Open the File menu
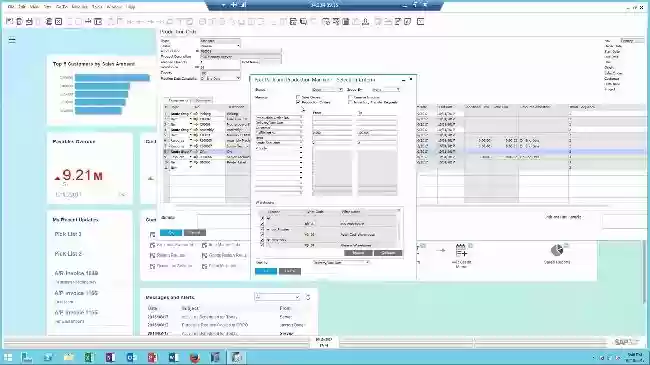650x365 pixels. click(x=11, y=7)
